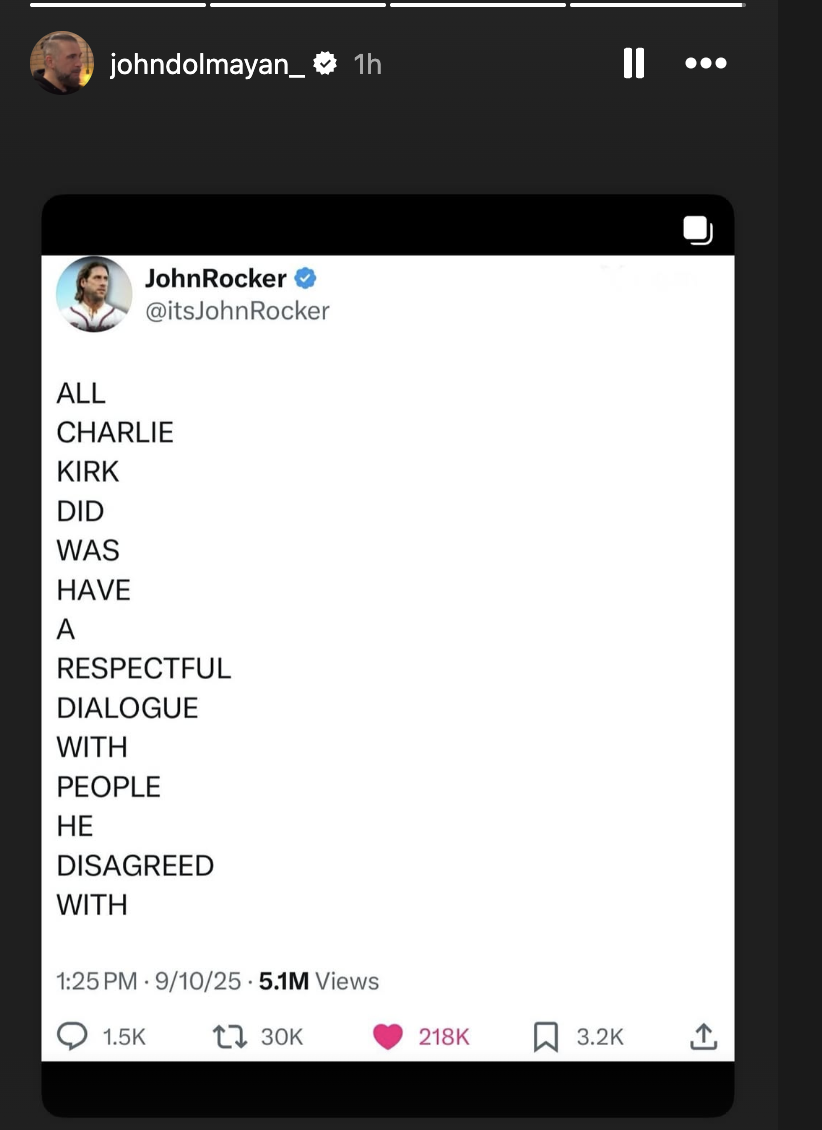Screen dimensions: 822x1130
Task: Jump to the first story progress segment
Action: tap(118, 4)
